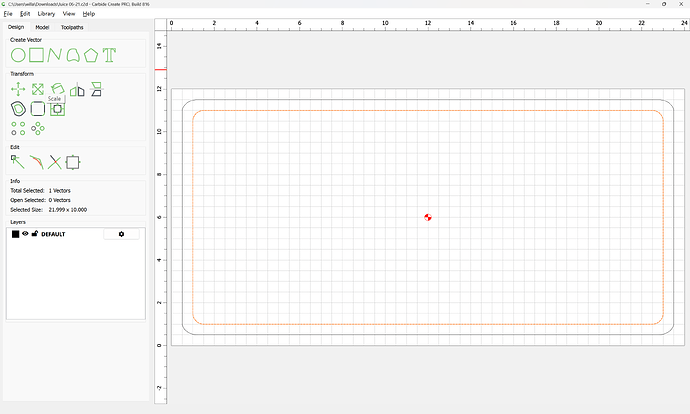This screenshot has width=690, height=414.
Task: Activate the Flip vertical transform tool
Action: [96, 89]
